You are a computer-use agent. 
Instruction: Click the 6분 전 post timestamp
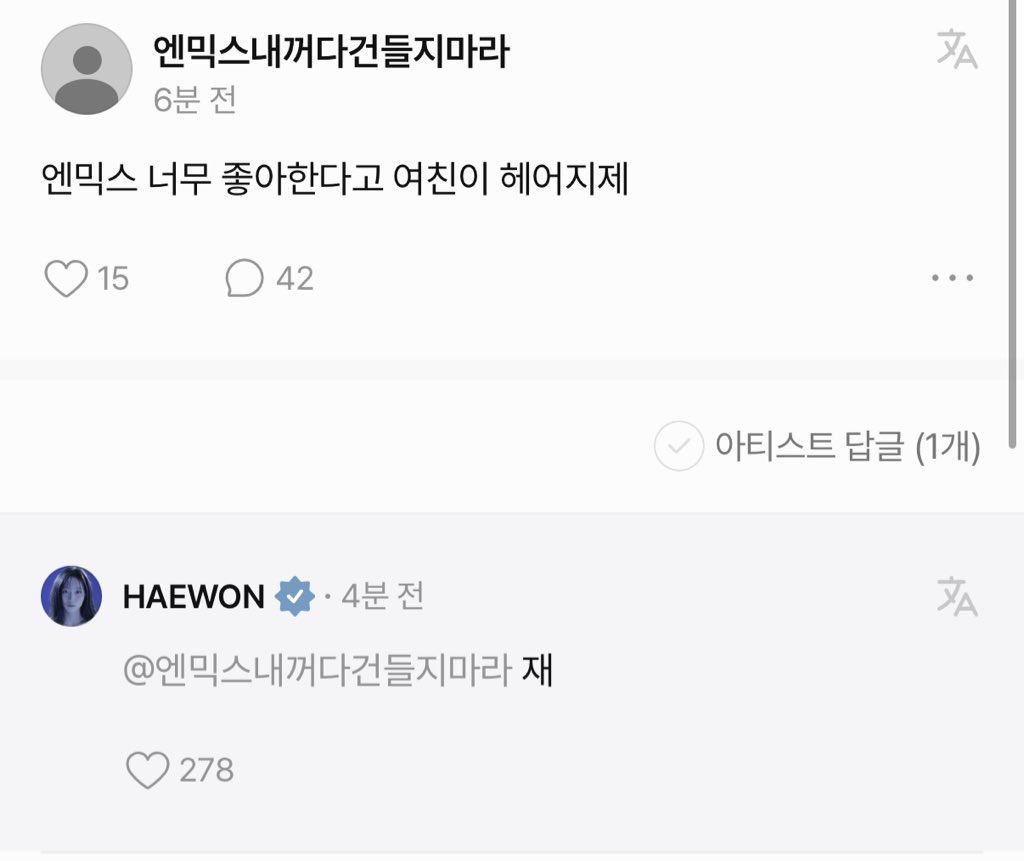tap(195, 100)
